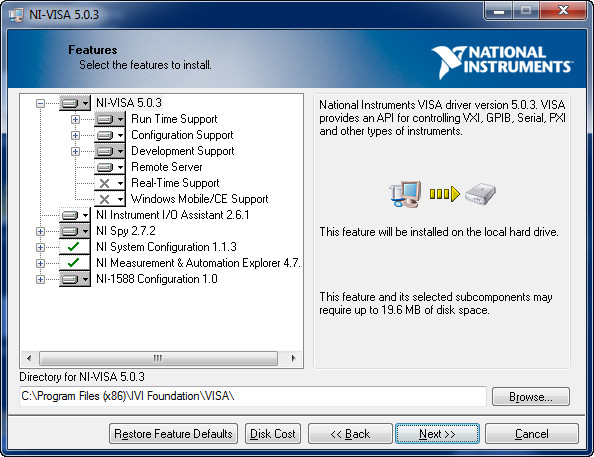
Task: Select NI-1588 Configuration 1.0 label
Action: point(157,279)
